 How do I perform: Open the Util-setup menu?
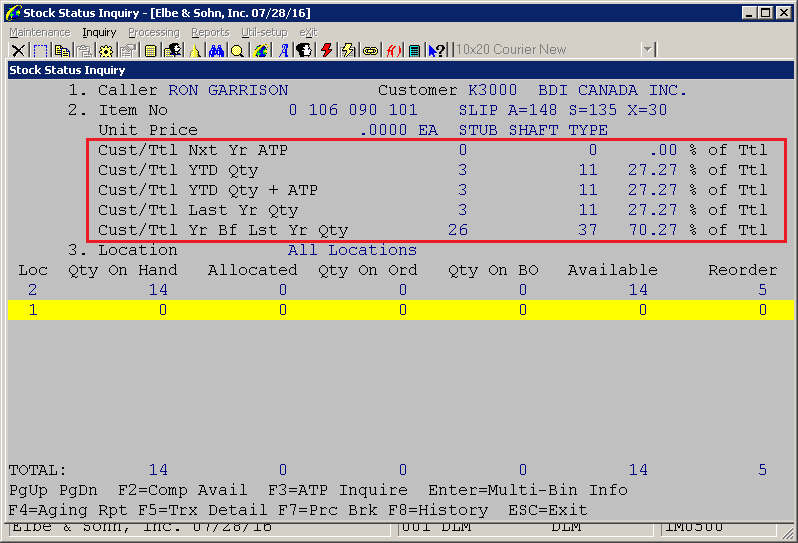click(264, 33)
